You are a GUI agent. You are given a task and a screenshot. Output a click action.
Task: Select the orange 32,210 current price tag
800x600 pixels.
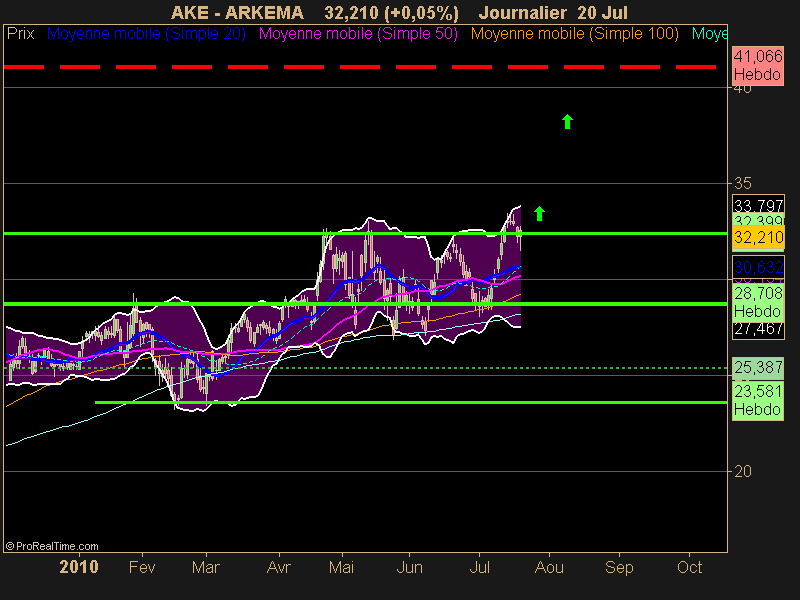coord(758,237)
